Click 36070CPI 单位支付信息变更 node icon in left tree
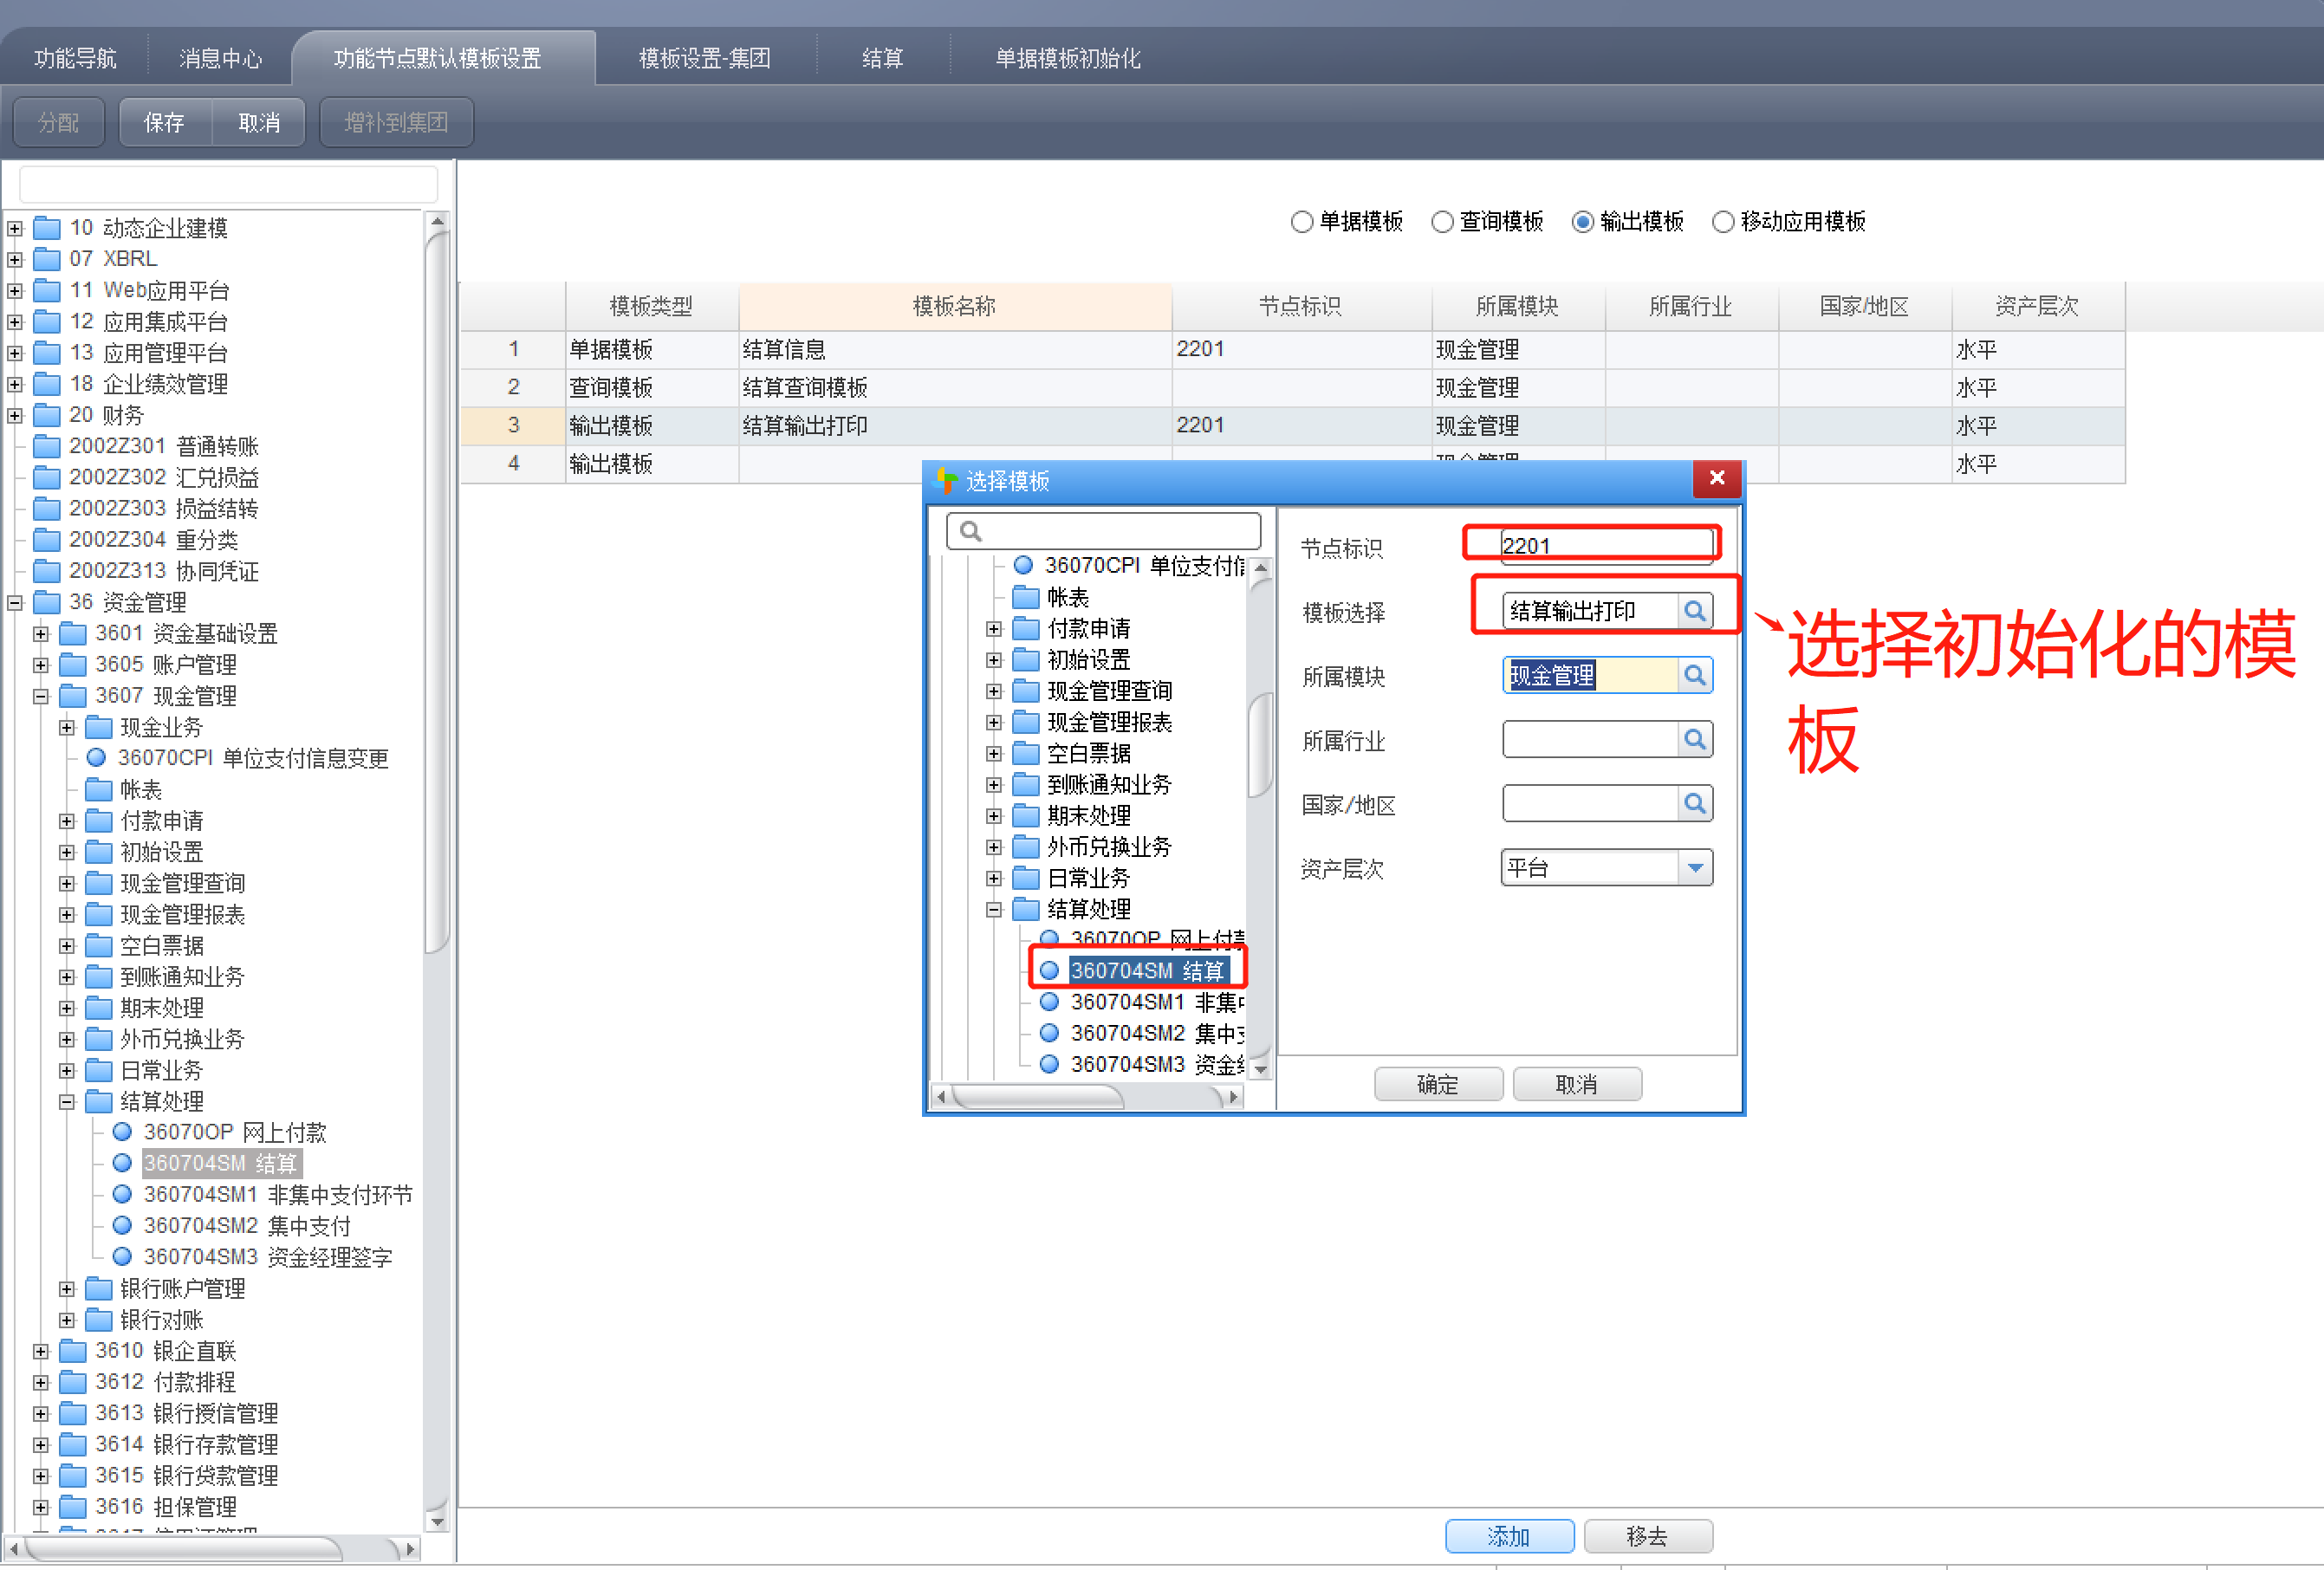Viewport: 2324px width, 1570px height. 96,758
